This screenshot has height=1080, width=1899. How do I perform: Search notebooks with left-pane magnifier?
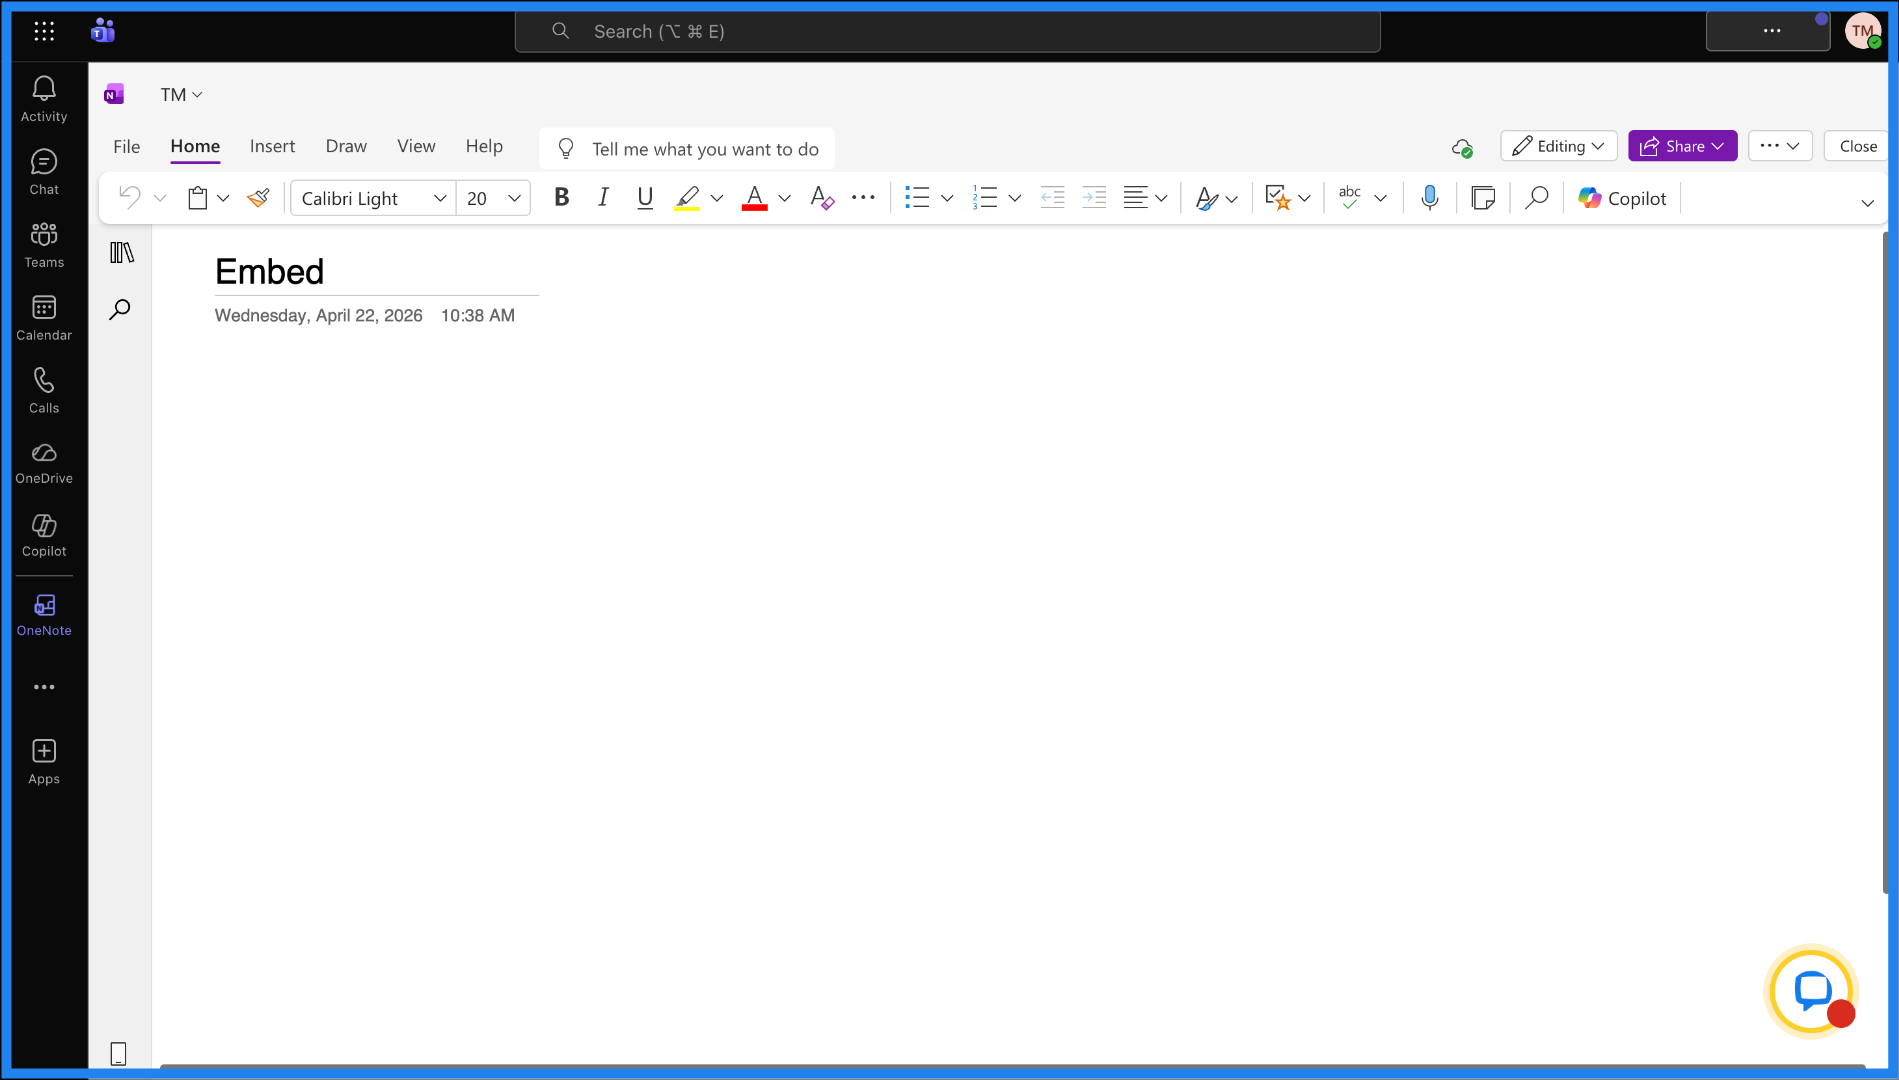click(120, 309)
